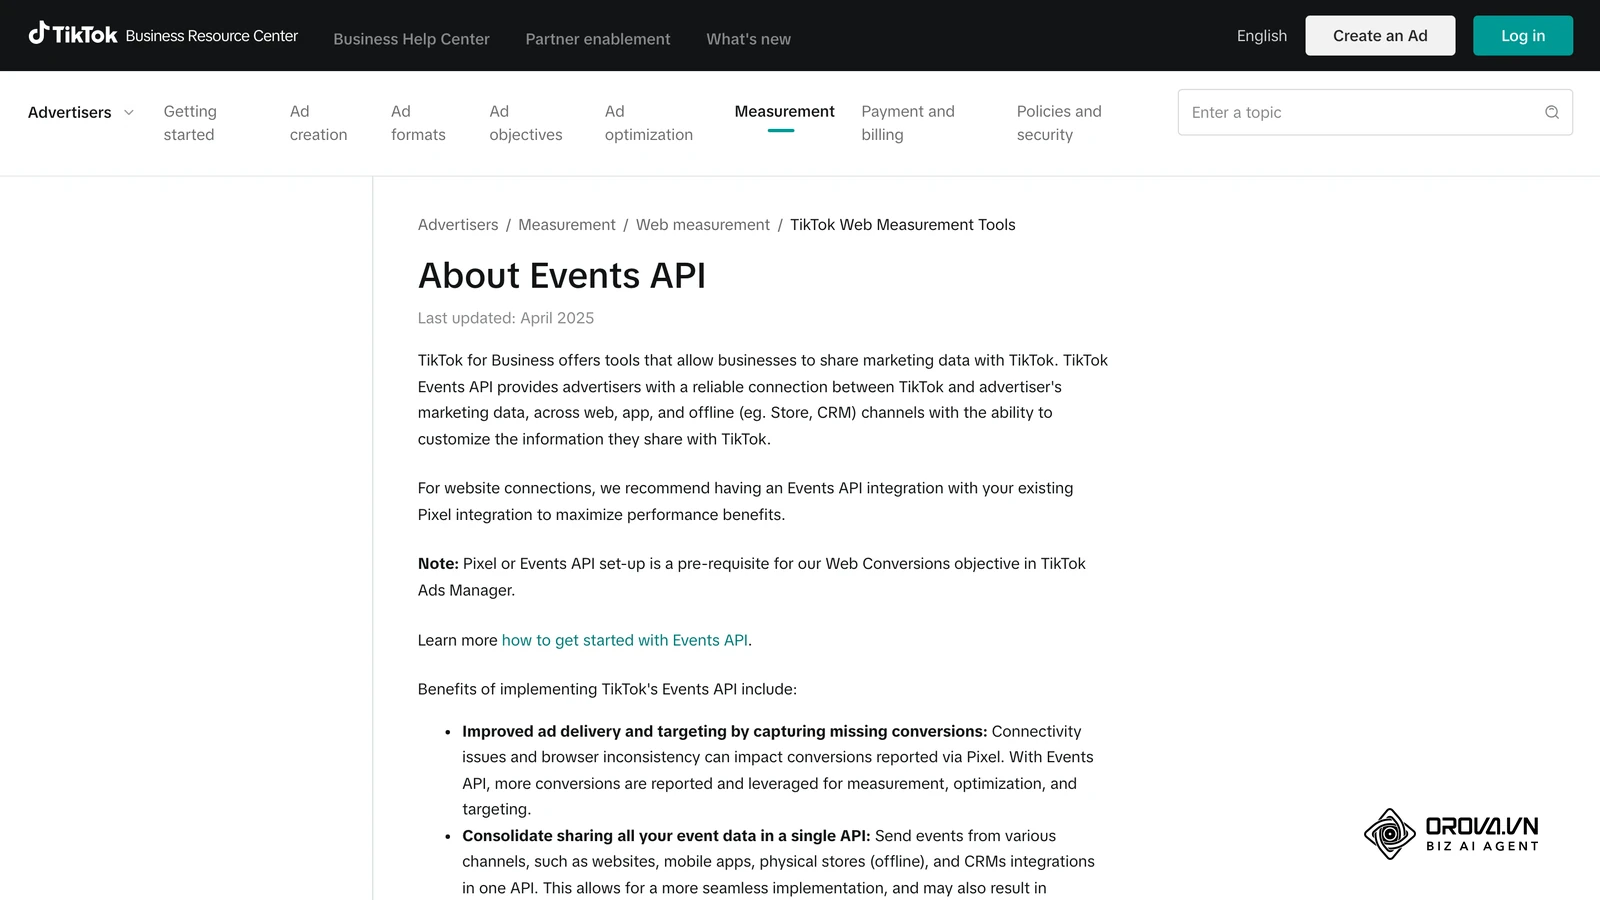Image resolution: width=1600 pixels, height=900 pixels.
Task: Open Partner enablement menu
Action: [598, 39]
